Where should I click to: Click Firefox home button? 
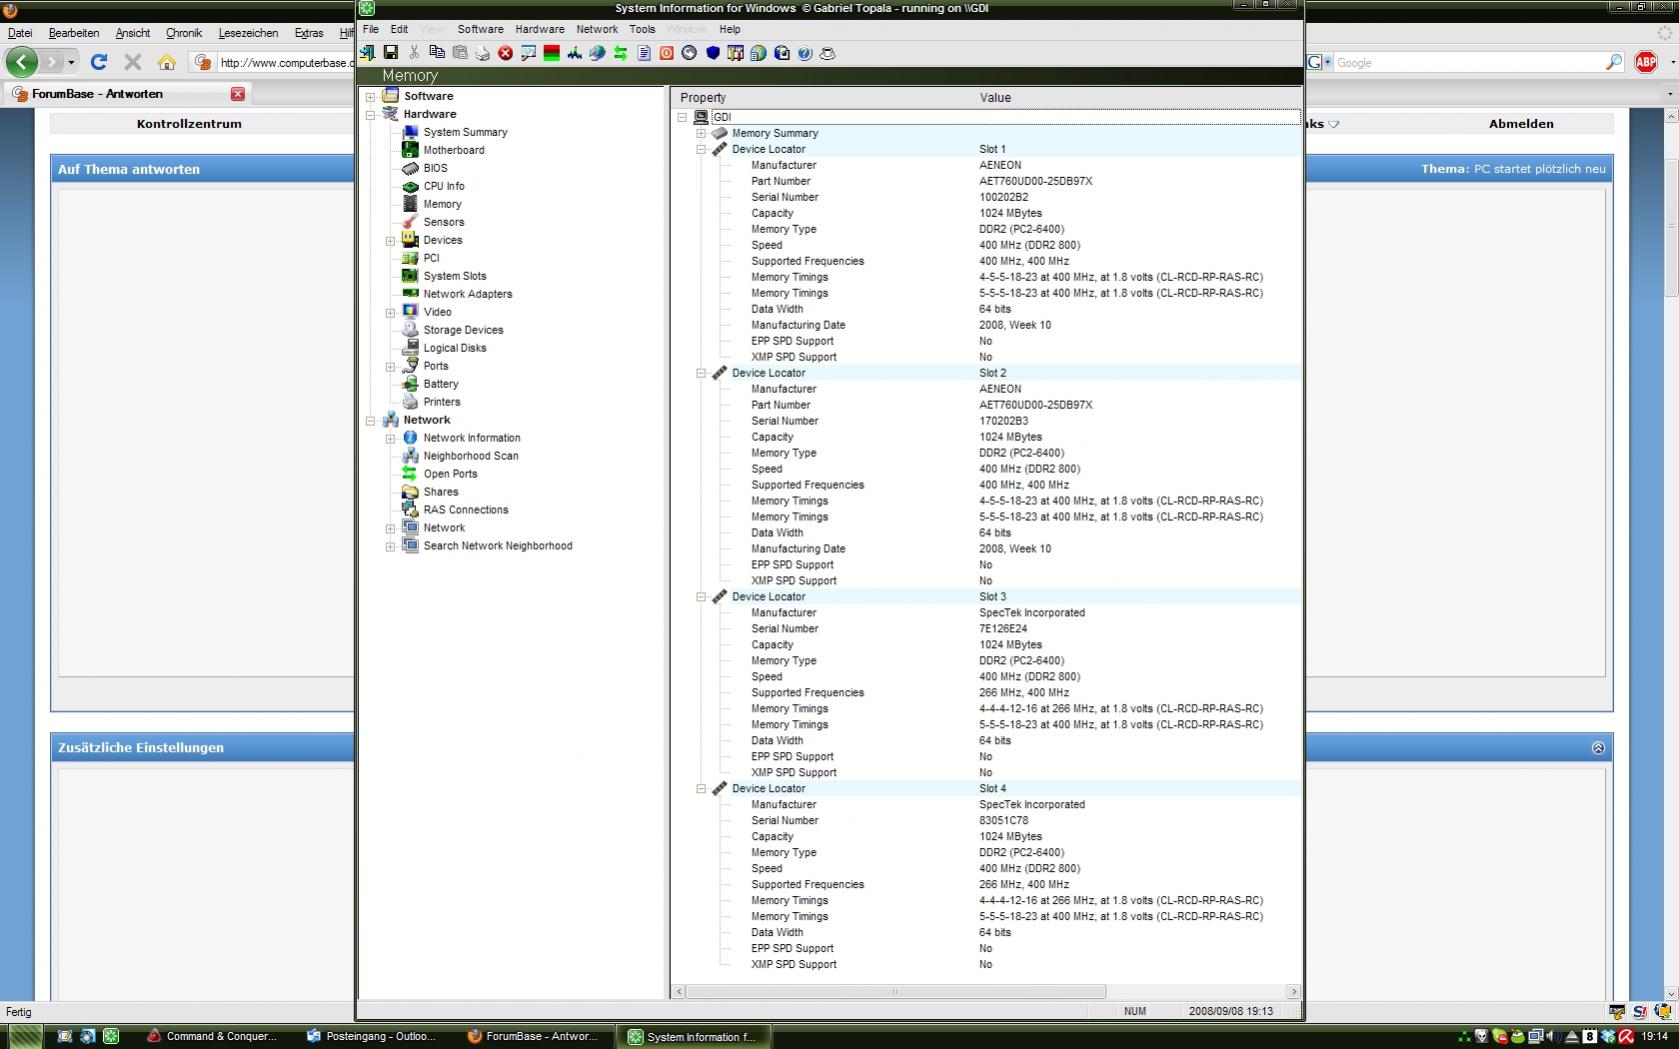tap(166, 62)
